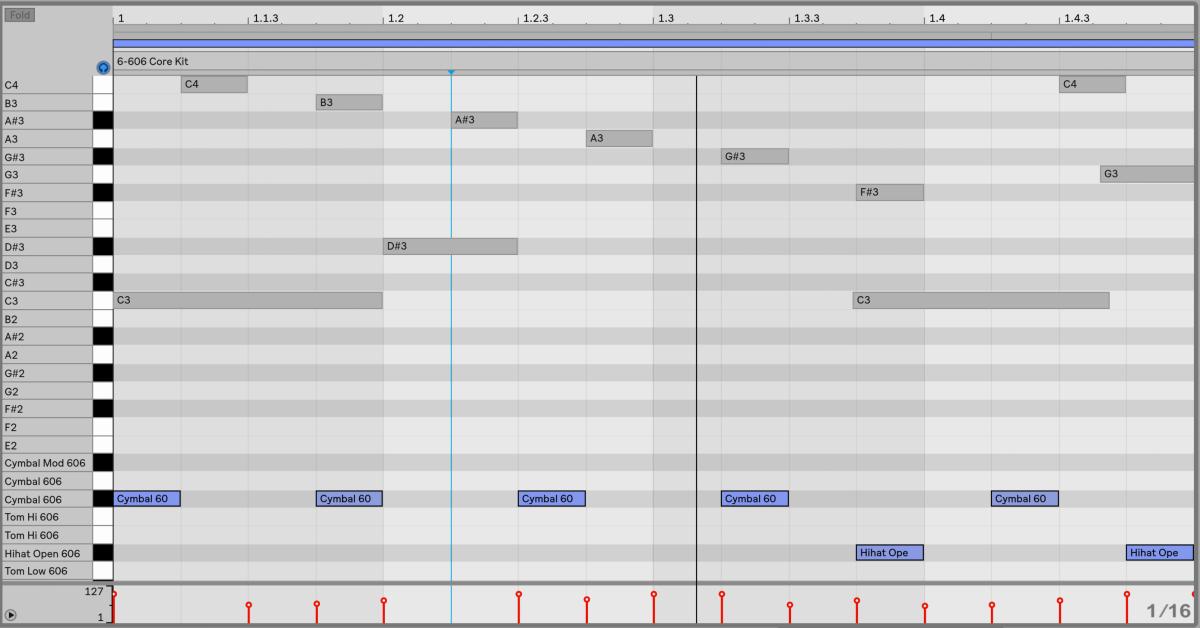The width and height of the screenshot is (1200, 628).
Task: Play the F#3 black piano key
Action: (102, 192)
